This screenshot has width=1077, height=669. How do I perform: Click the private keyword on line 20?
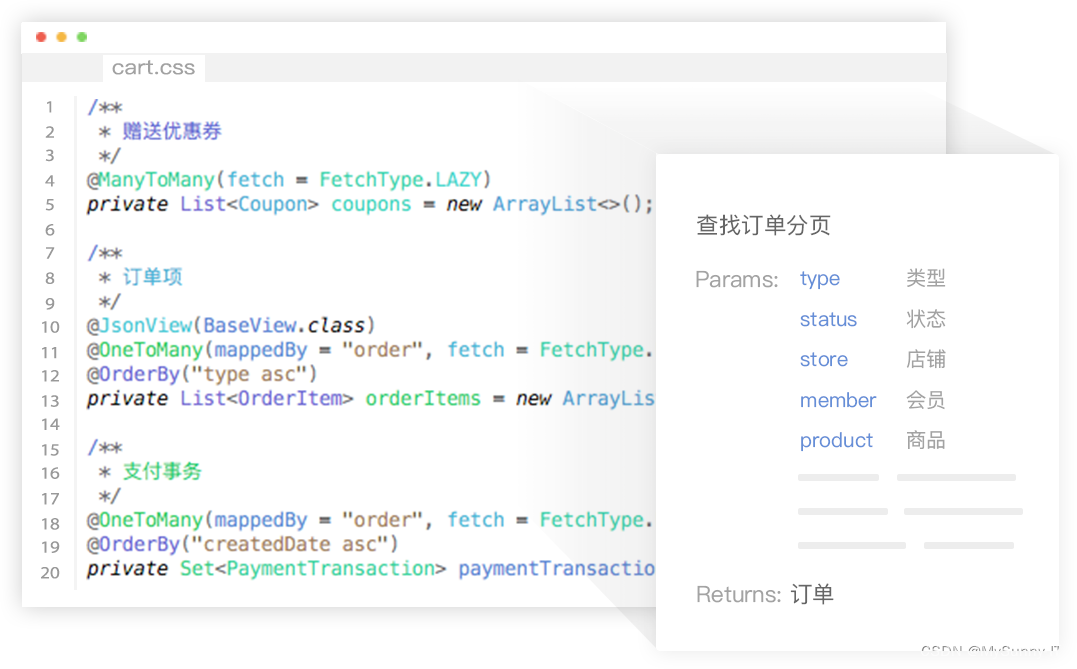pos(127,569)
